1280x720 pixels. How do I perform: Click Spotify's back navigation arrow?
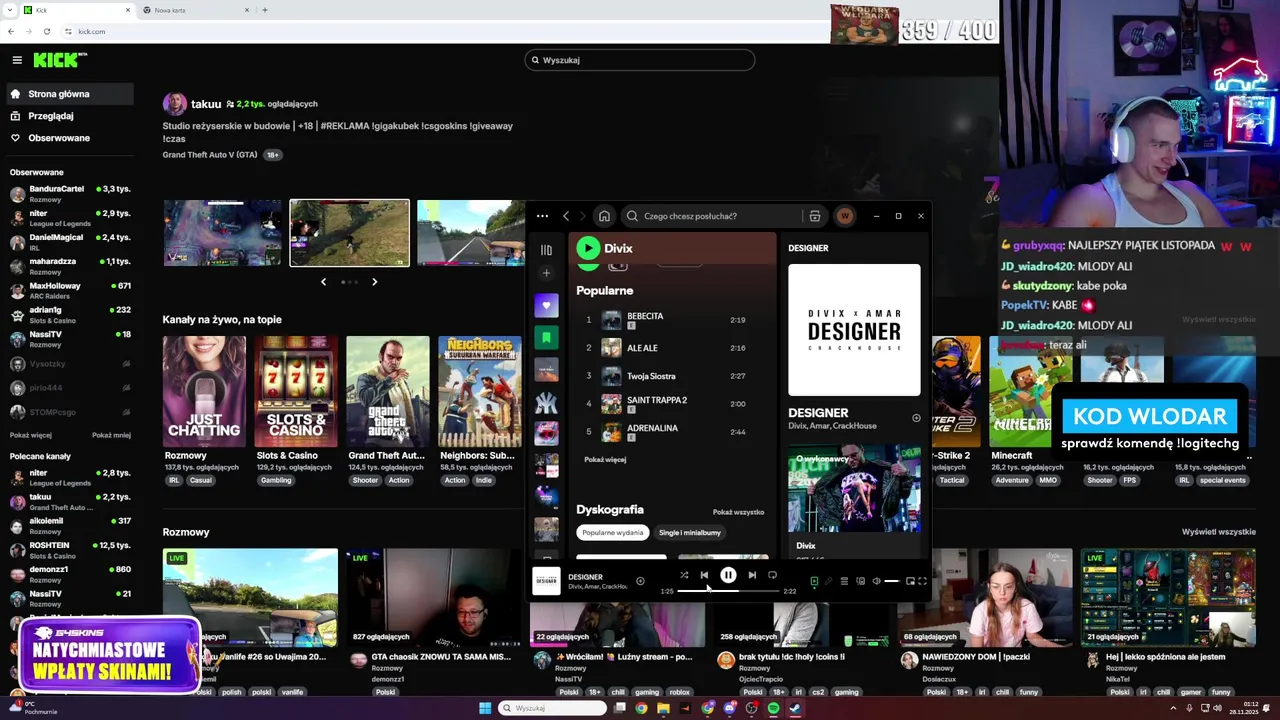click(x=566, y=216)
